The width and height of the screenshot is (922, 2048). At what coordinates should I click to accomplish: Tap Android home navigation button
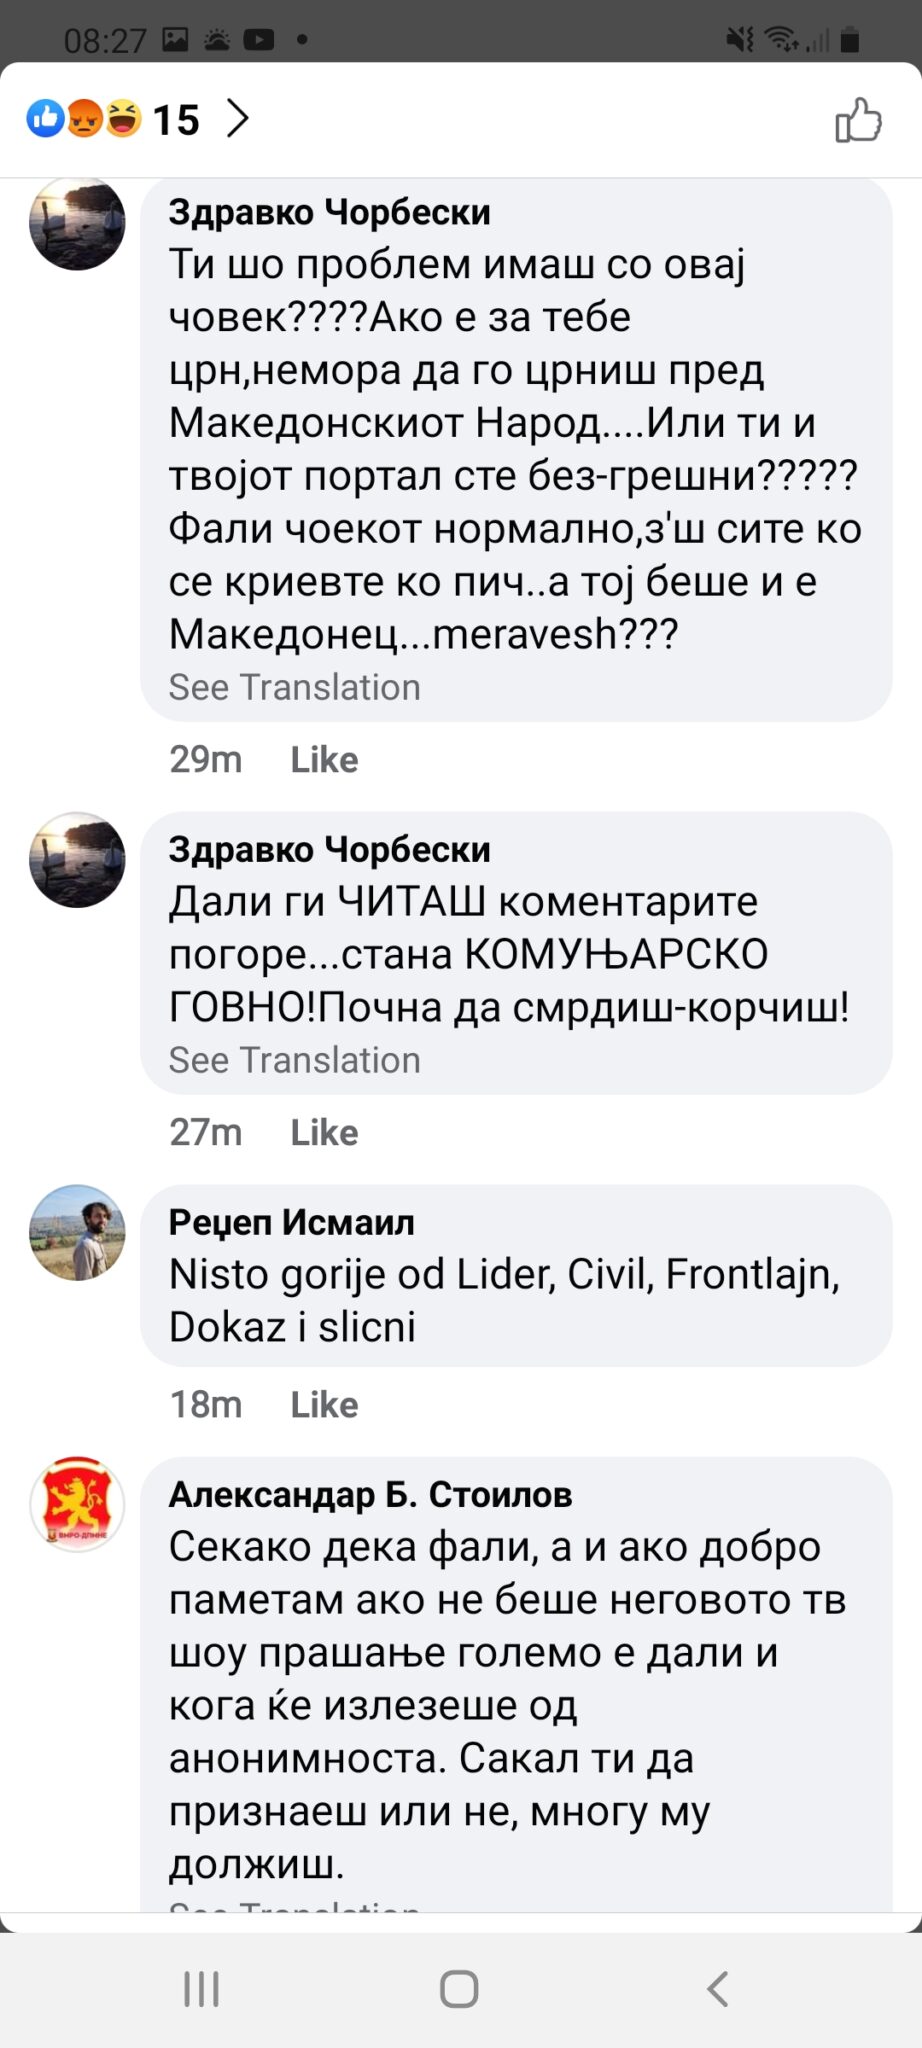coord(459,1989)
